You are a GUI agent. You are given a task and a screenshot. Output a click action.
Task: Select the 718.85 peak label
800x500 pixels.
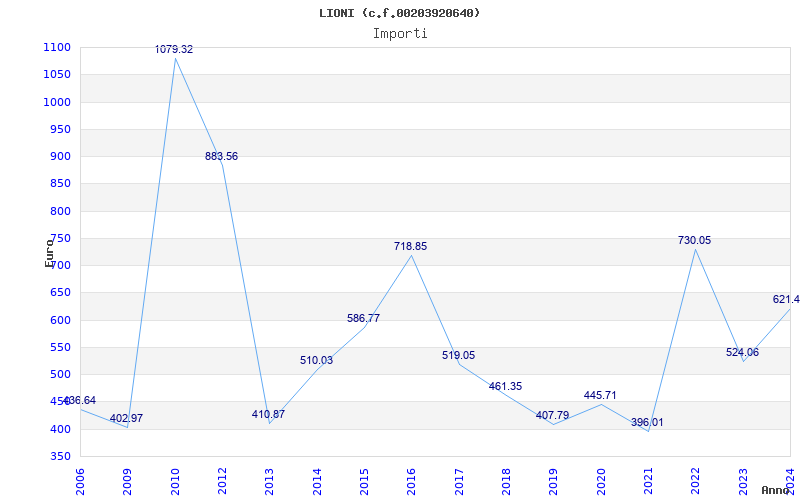(x=410, y=246)
